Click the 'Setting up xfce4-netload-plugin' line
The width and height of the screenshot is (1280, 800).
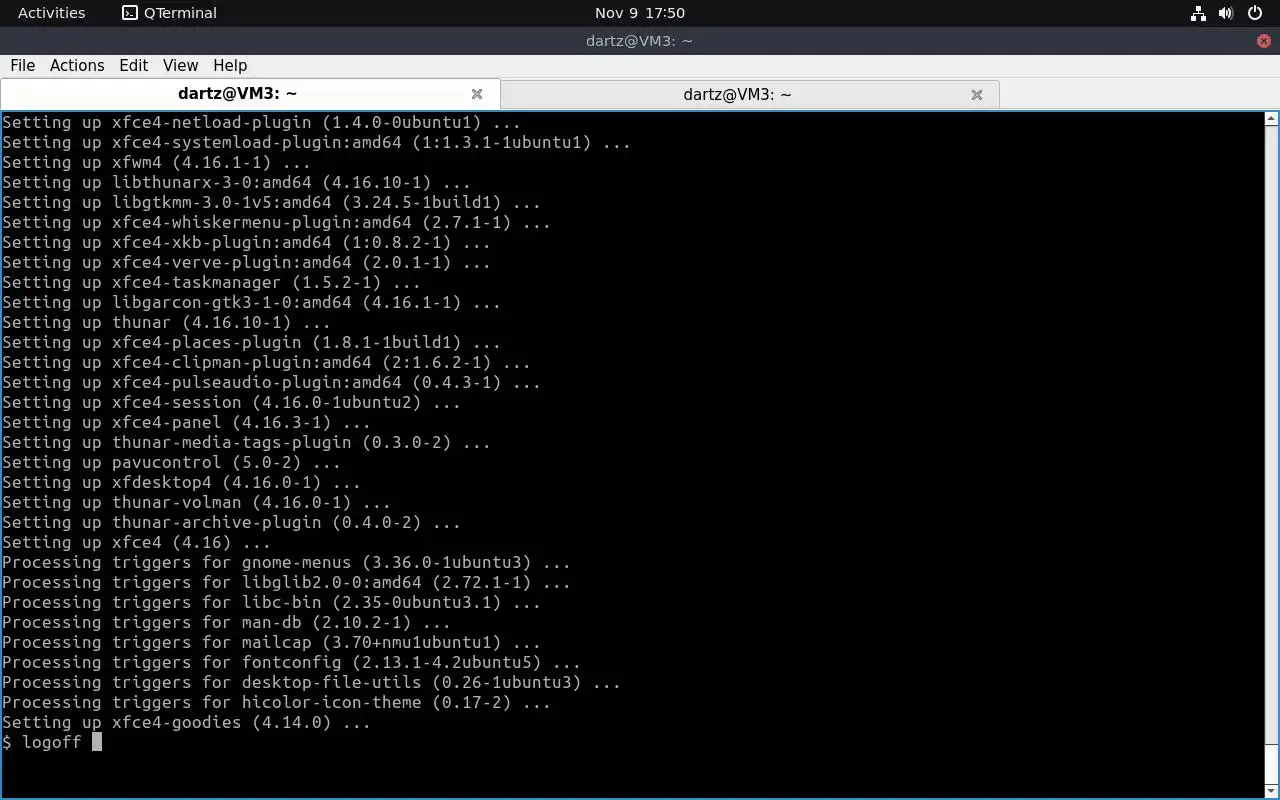(x=261, y=122)
